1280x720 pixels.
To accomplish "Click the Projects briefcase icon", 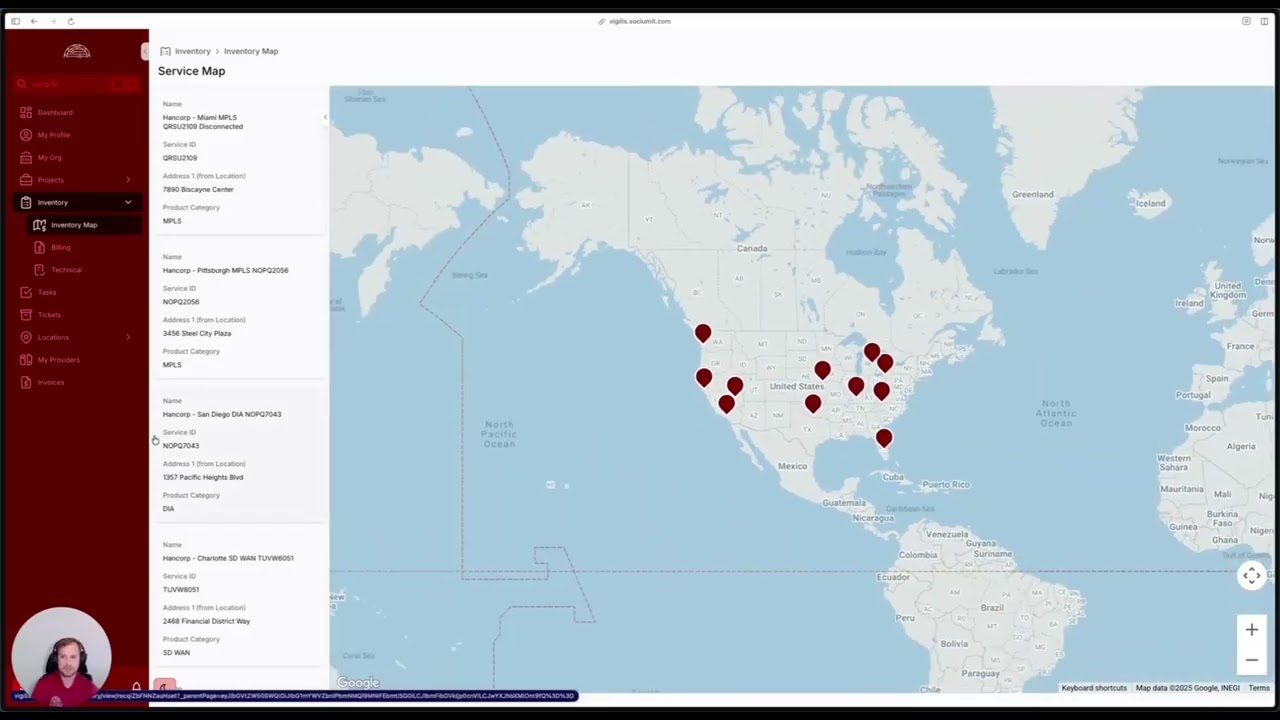I will pos(26,180).
